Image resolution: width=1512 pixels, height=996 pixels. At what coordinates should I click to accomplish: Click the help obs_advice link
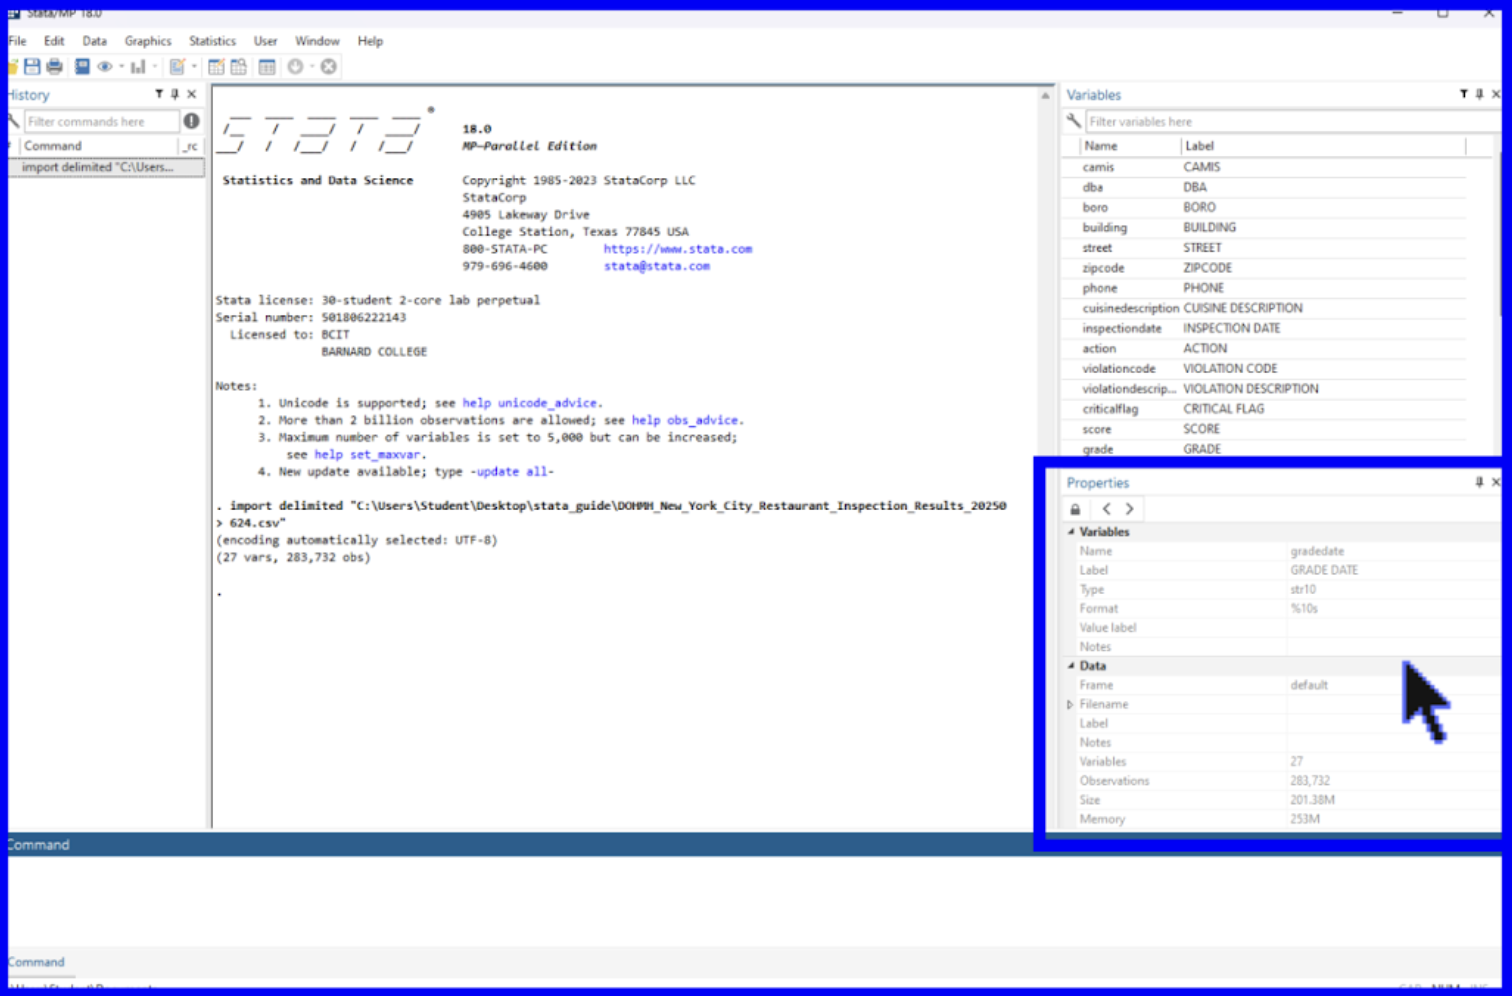click(x=686, y=420)
